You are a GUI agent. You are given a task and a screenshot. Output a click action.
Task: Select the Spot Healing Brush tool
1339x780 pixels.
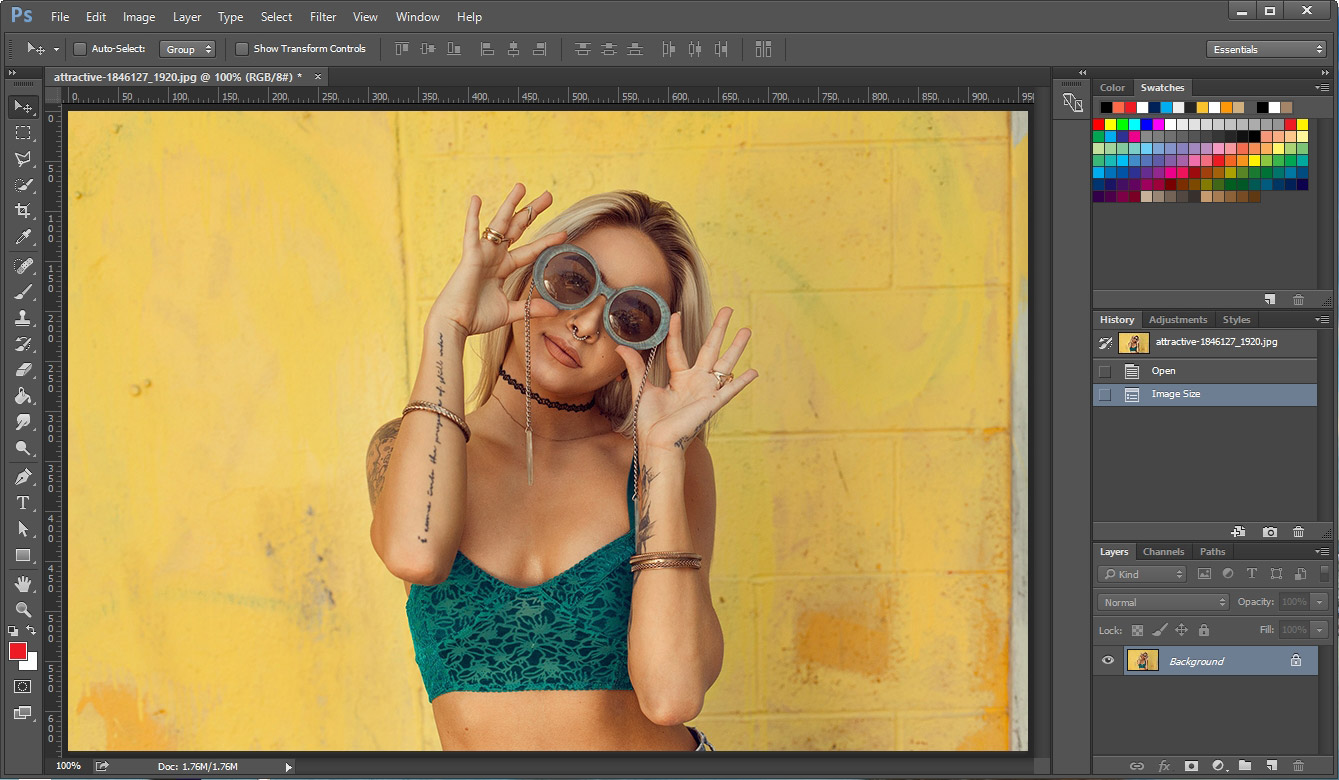(x=23, y=266)
